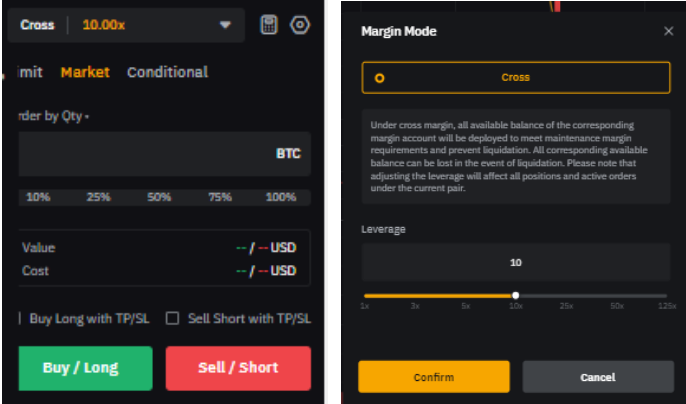Set quantity to 25% on slider
Screen dimensions: 686x404
point(98,197)
